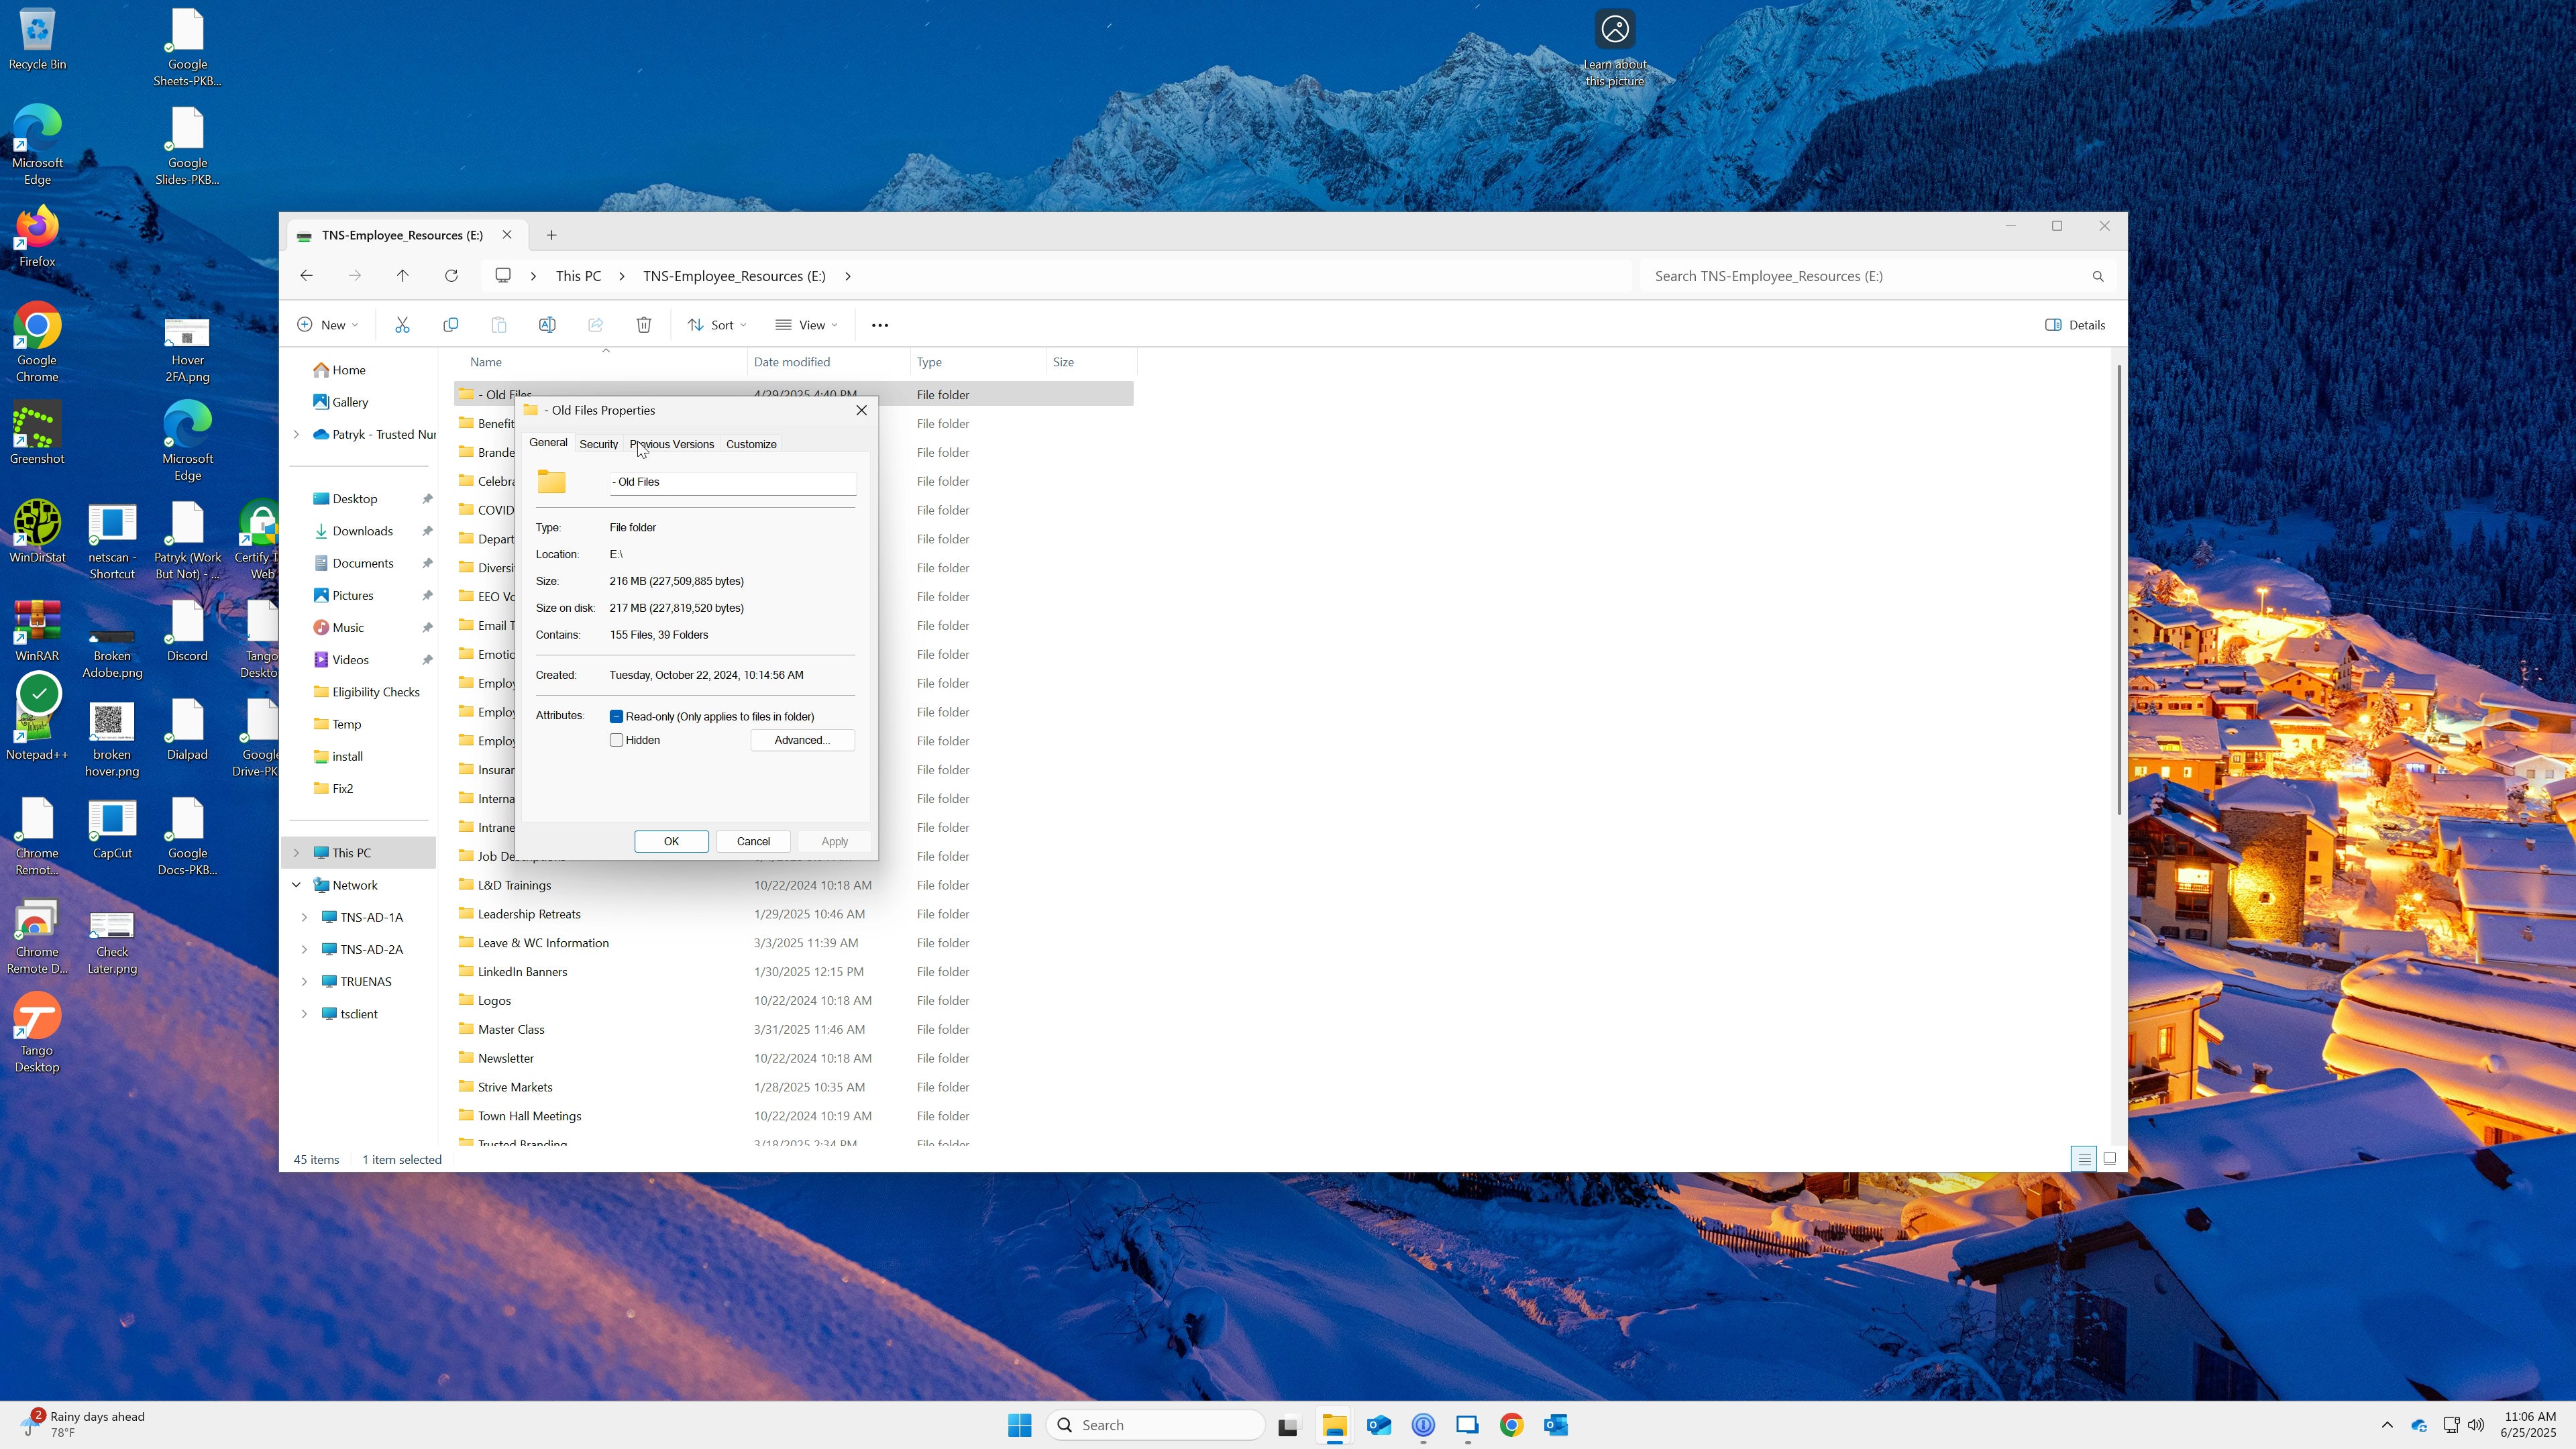Select the Firefox desktop icon
2576x1449 pixels.
[x=37, y=237]
